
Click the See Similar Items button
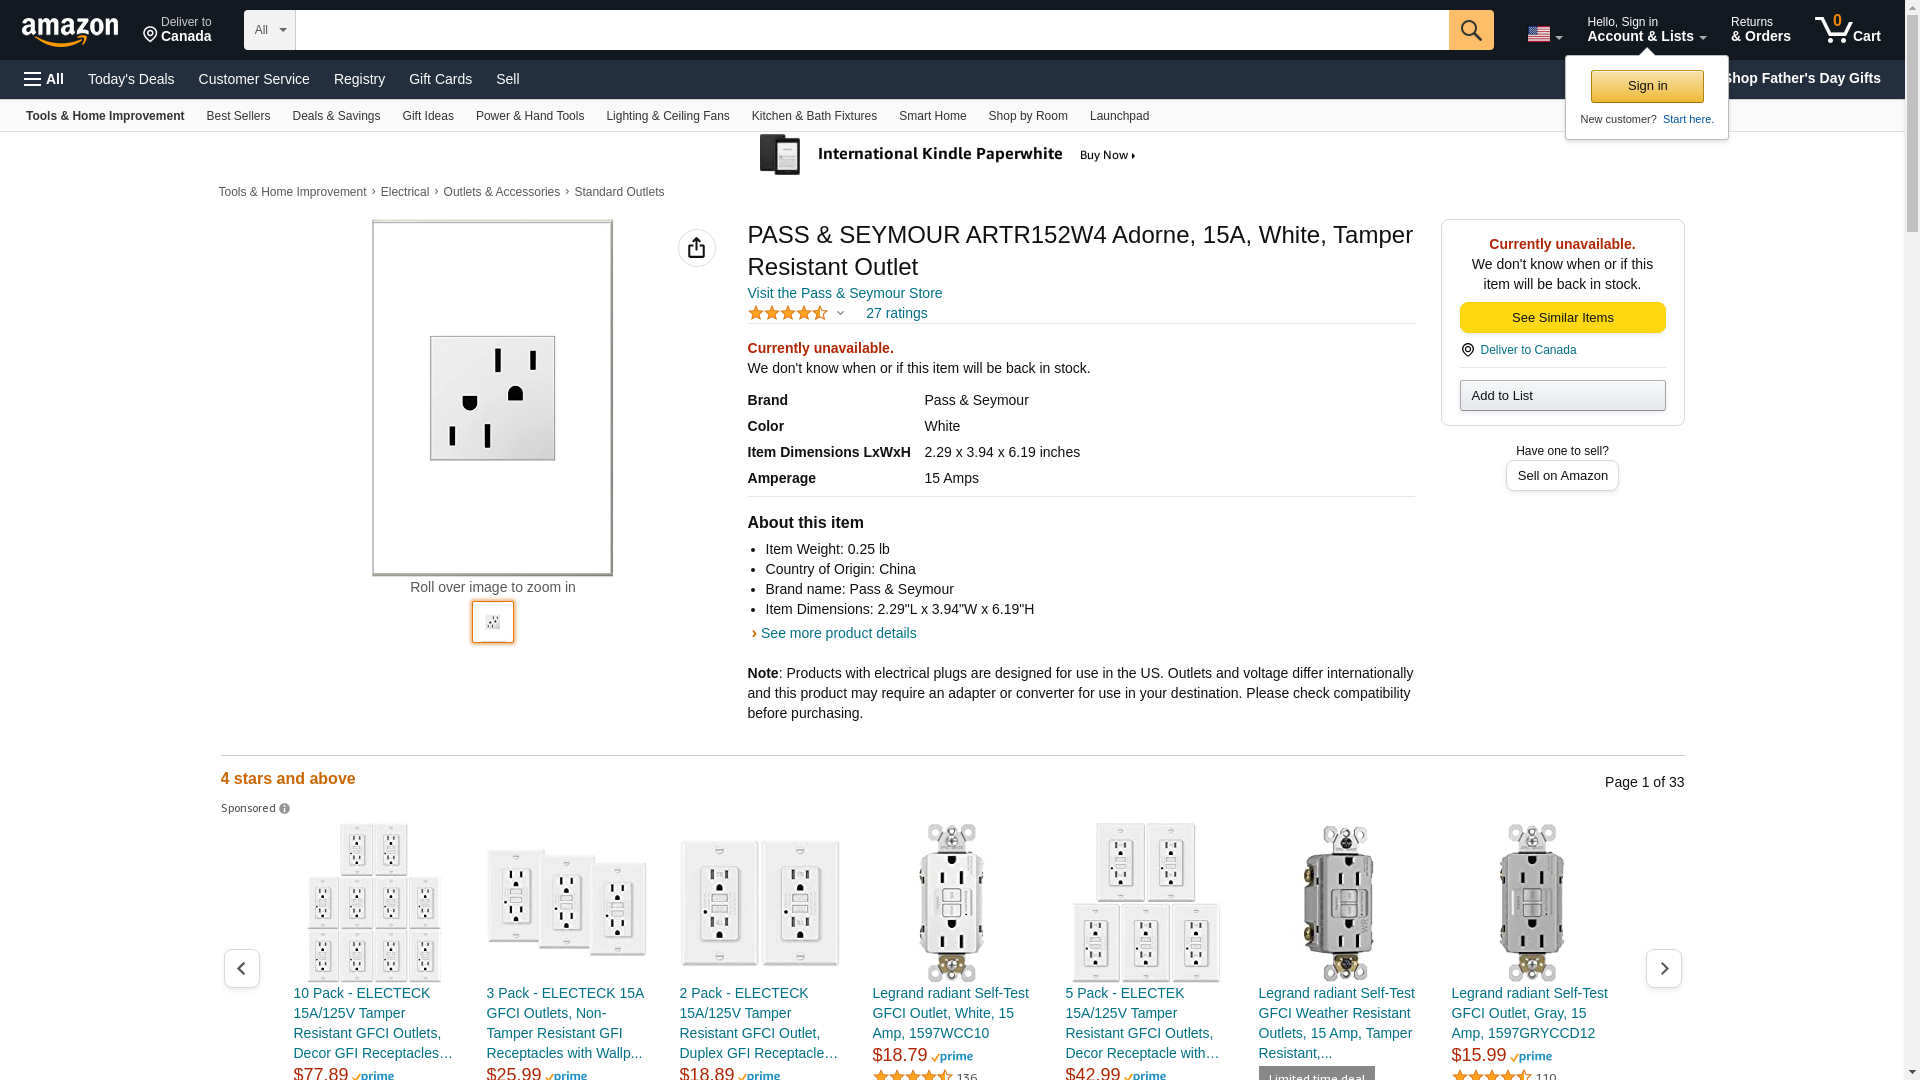pos(1561,318)
